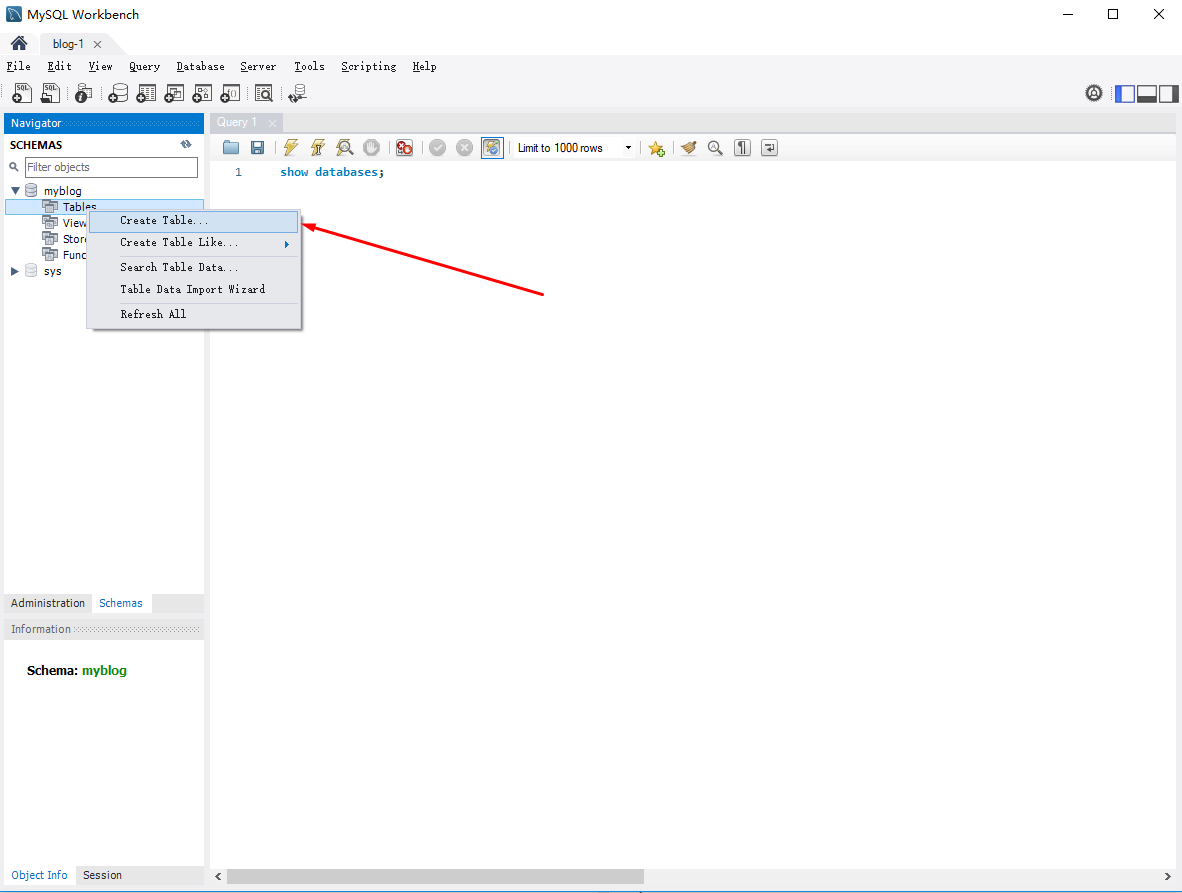The height and width of the screenshot is (893, 1182).
Task: Close the Query 1 tab
Action: pyautogui.click(x=272, y=123)
